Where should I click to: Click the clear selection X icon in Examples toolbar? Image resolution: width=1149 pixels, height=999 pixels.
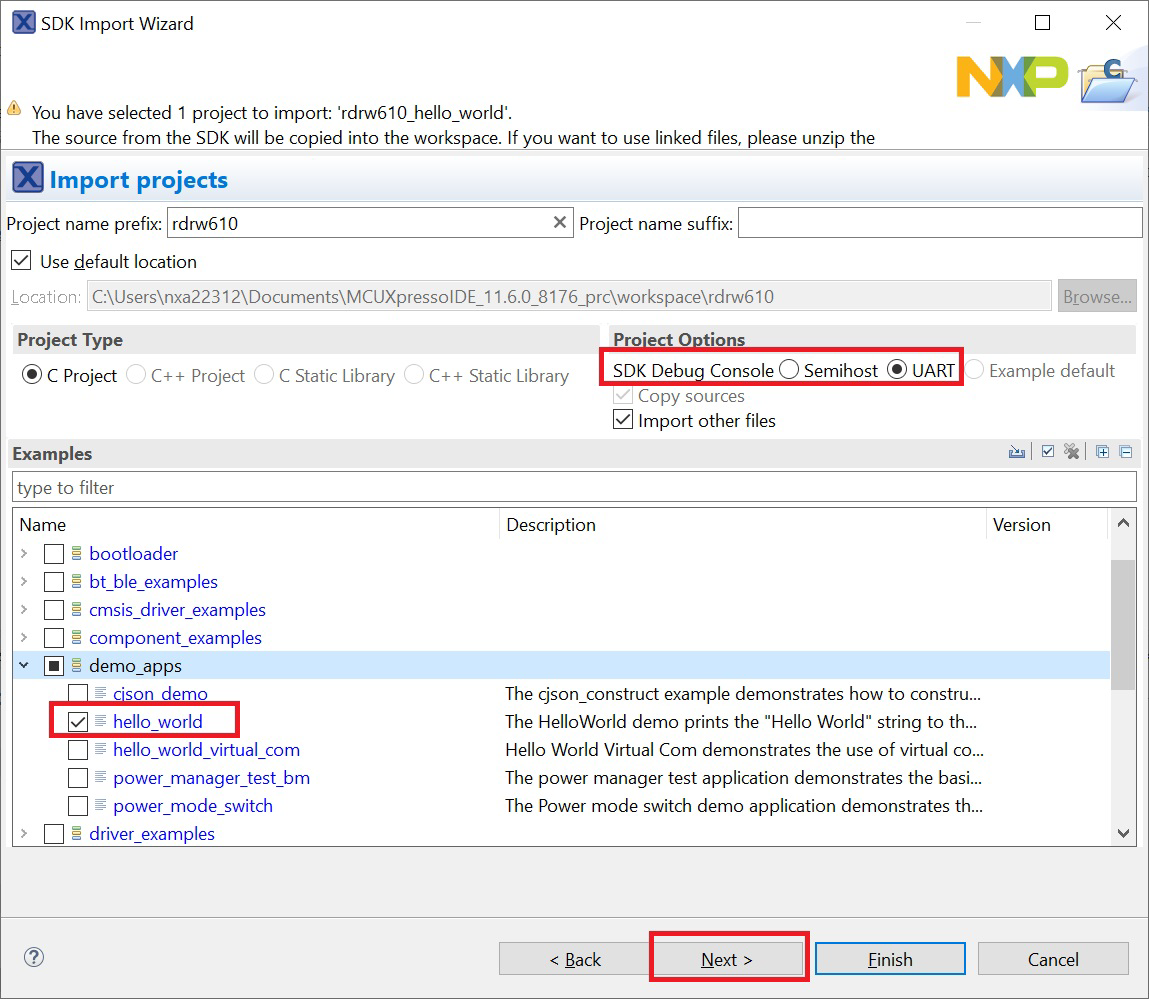(1071, 452)
